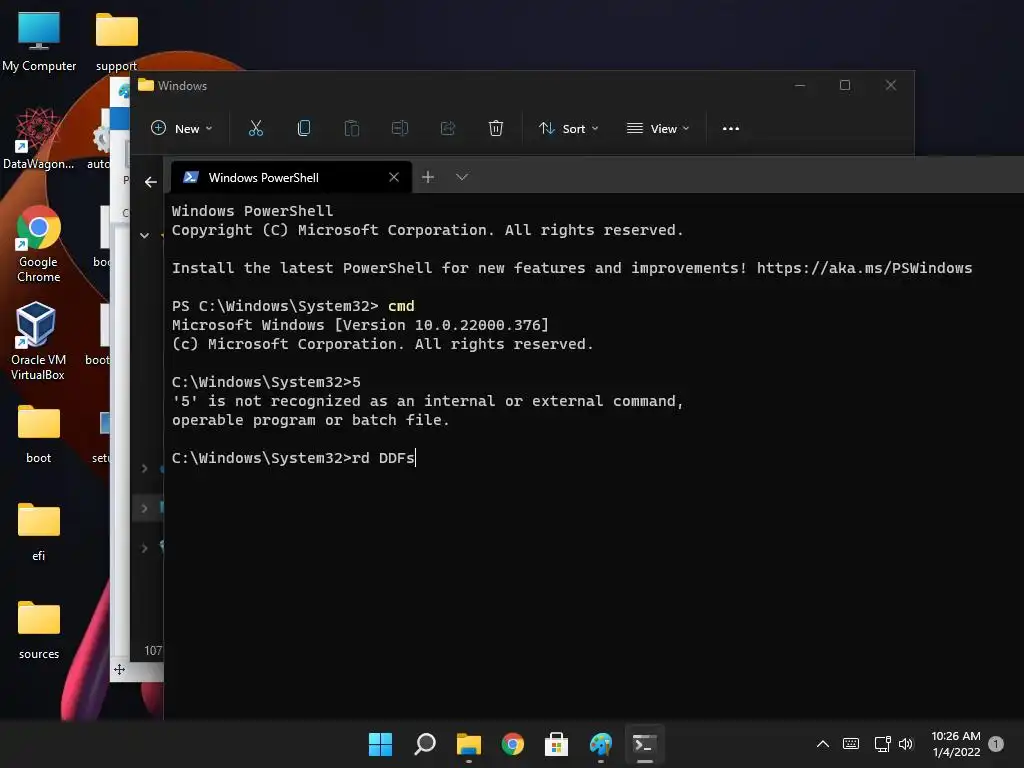The width and height of the screenshot is (1024, 768).
Task: Close the Windows PowerShell tab
Action: tap(394, 178)
